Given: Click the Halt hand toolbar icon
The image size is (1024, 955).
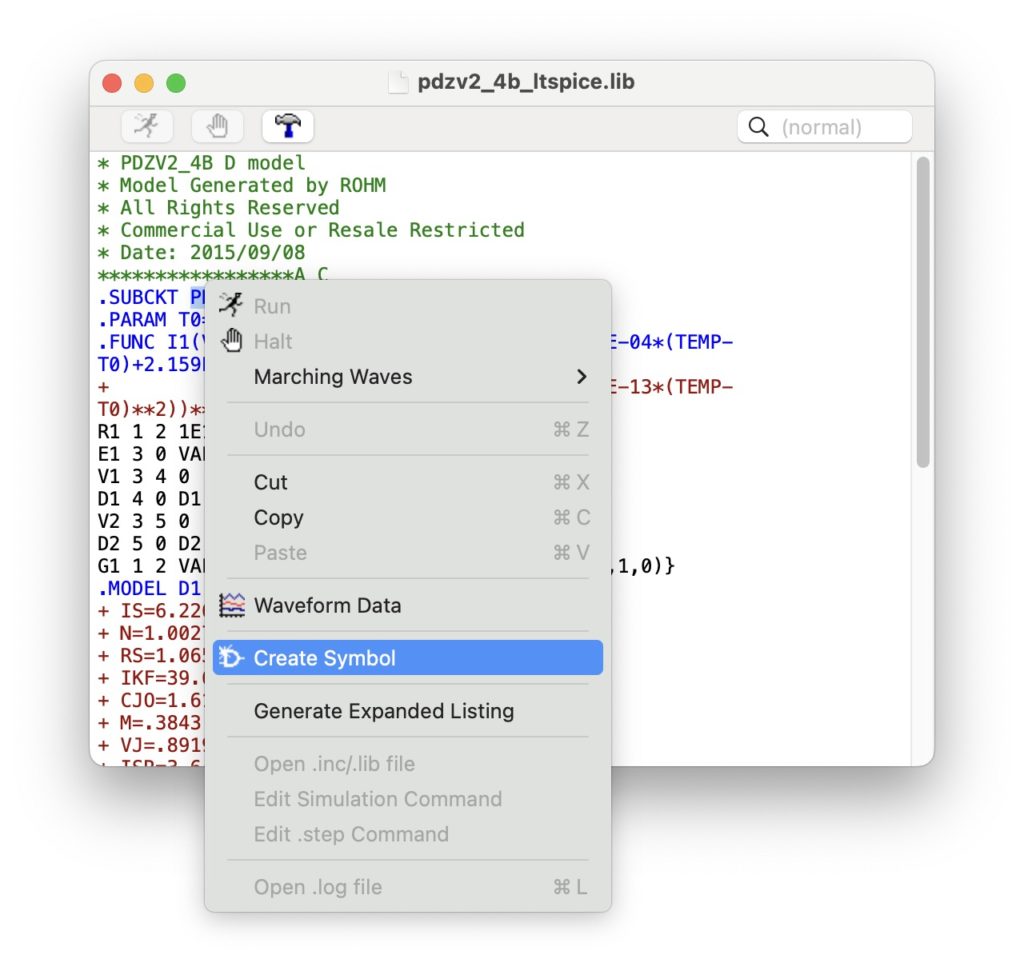Looking at the screenshot, I should tap(217, 126).
